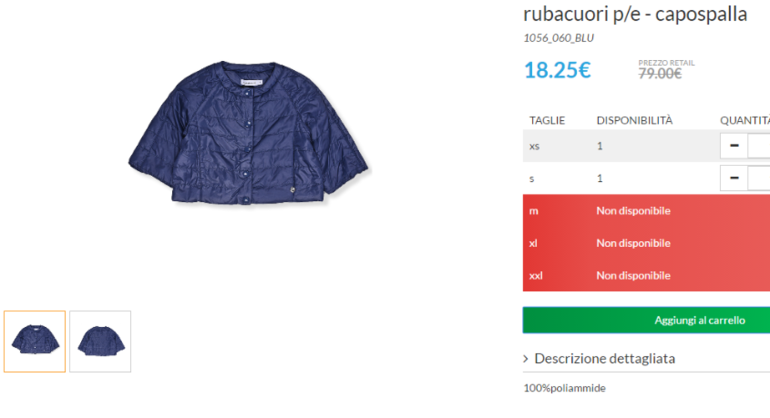This screenshot has height=418, width=770.
Task: Expand the Descrizione dettagliata chevron
Action: [x=526, y=359]
